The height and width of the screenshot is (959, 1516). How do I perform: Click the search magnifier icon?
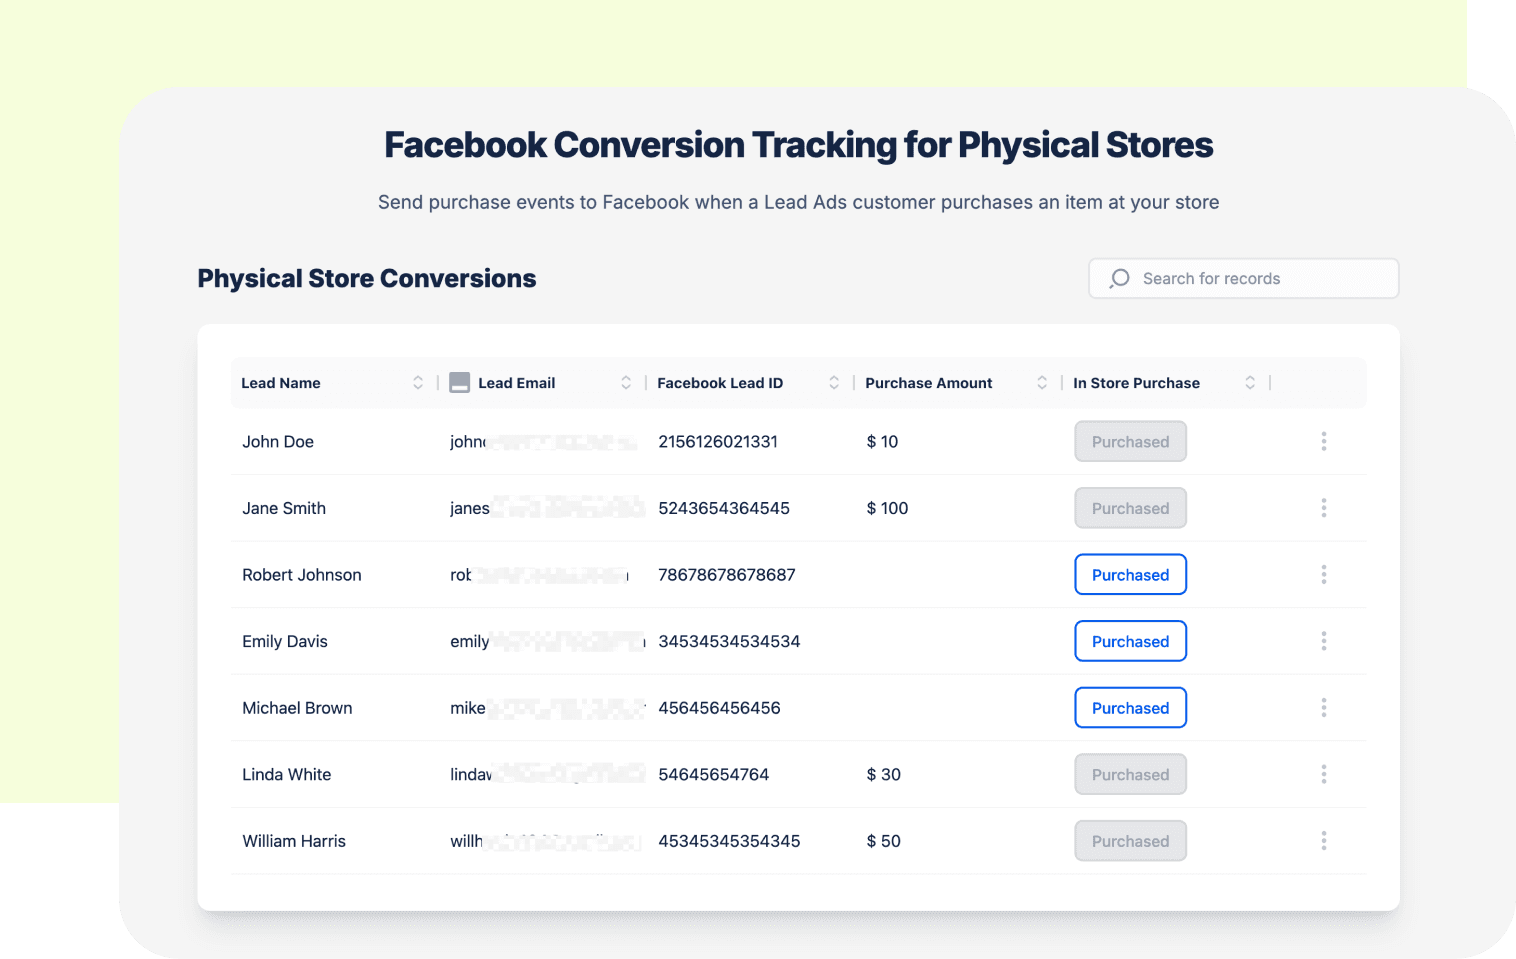1120,278
